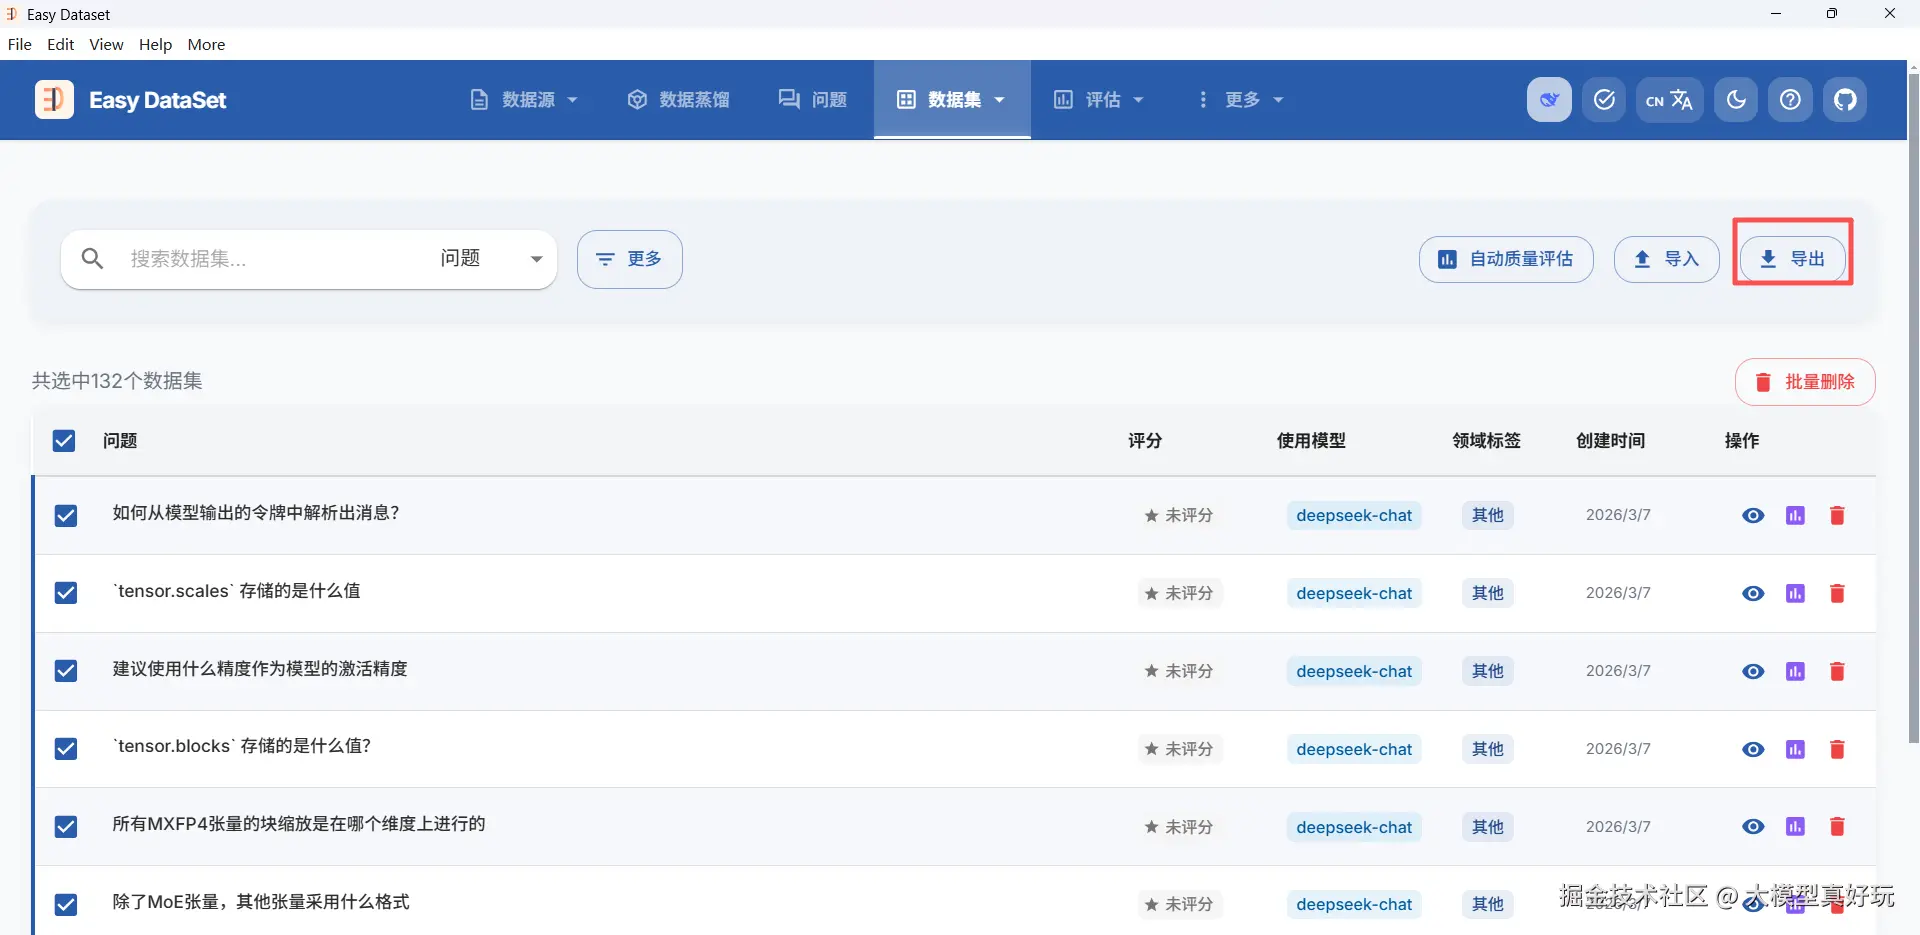Evaluate the '建议使用什么精度作为模型的激活精度' row with chart icon

1796,672
